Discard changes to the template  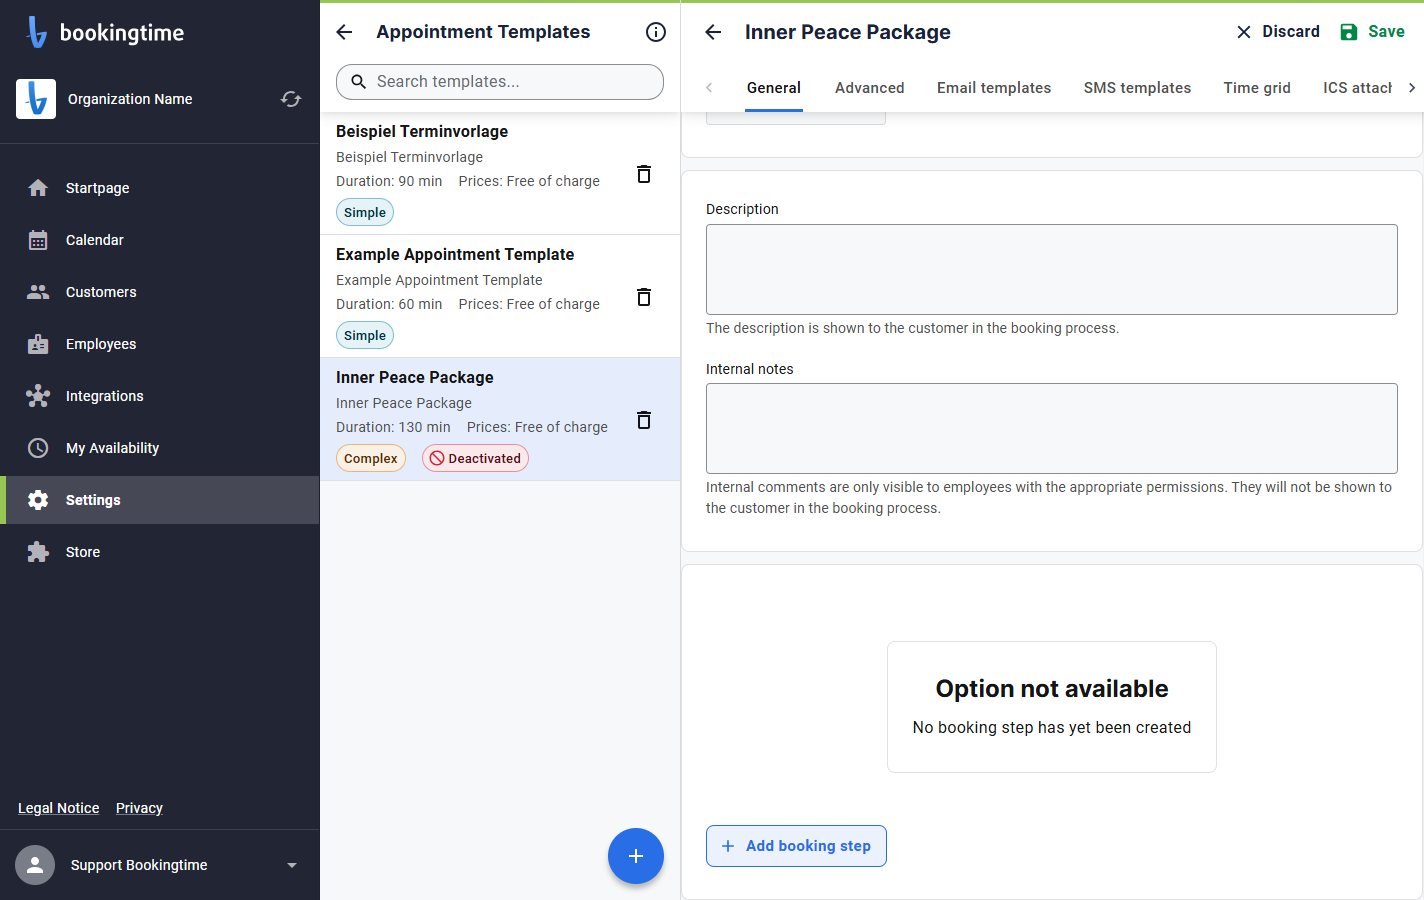[1278, 32]
